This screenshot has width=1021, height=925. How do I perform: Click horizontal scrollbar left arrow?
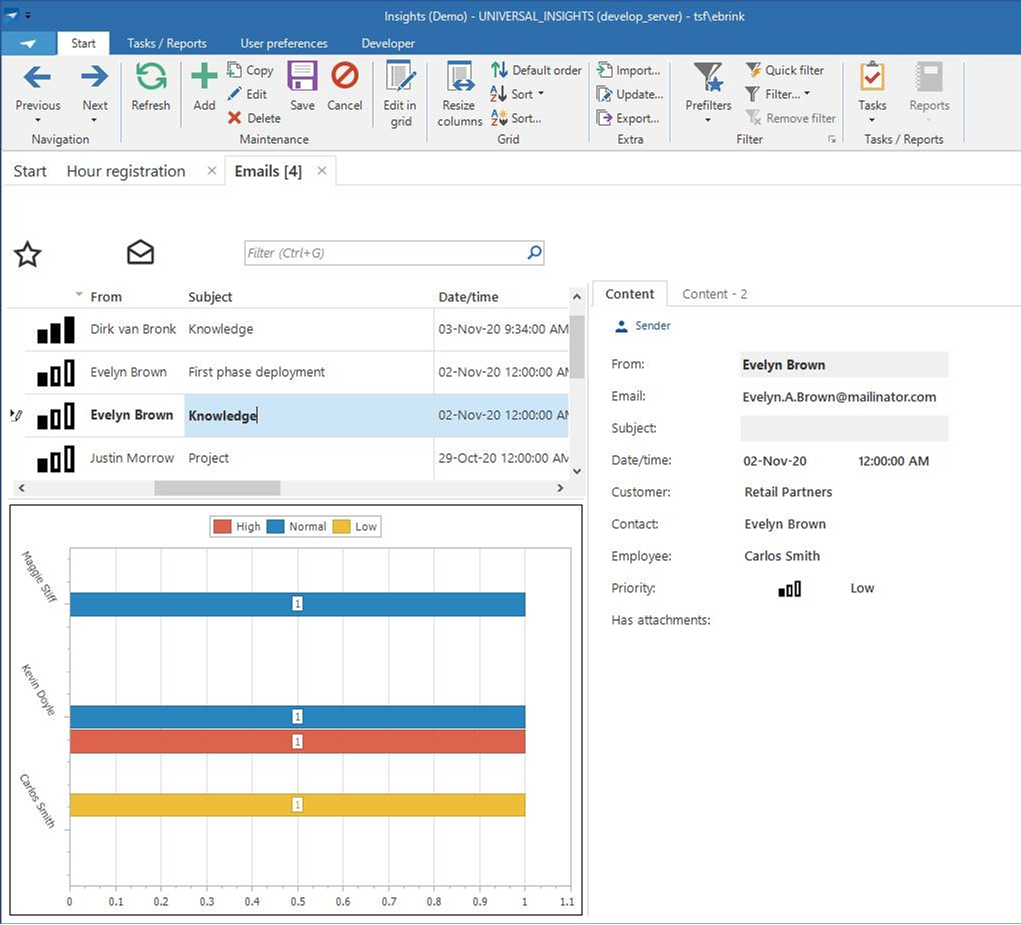21,488
